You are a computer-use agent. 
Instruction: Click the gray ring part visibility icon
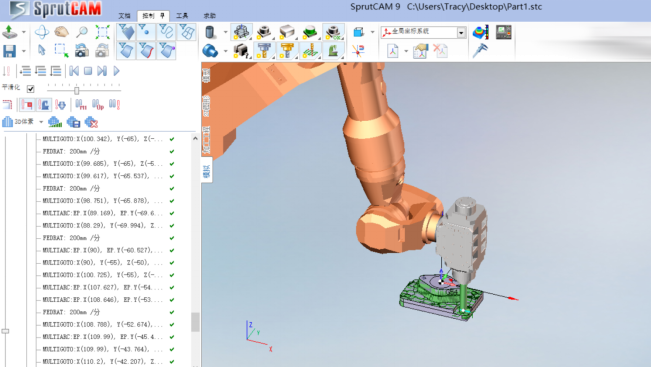(x=264, y=32)
